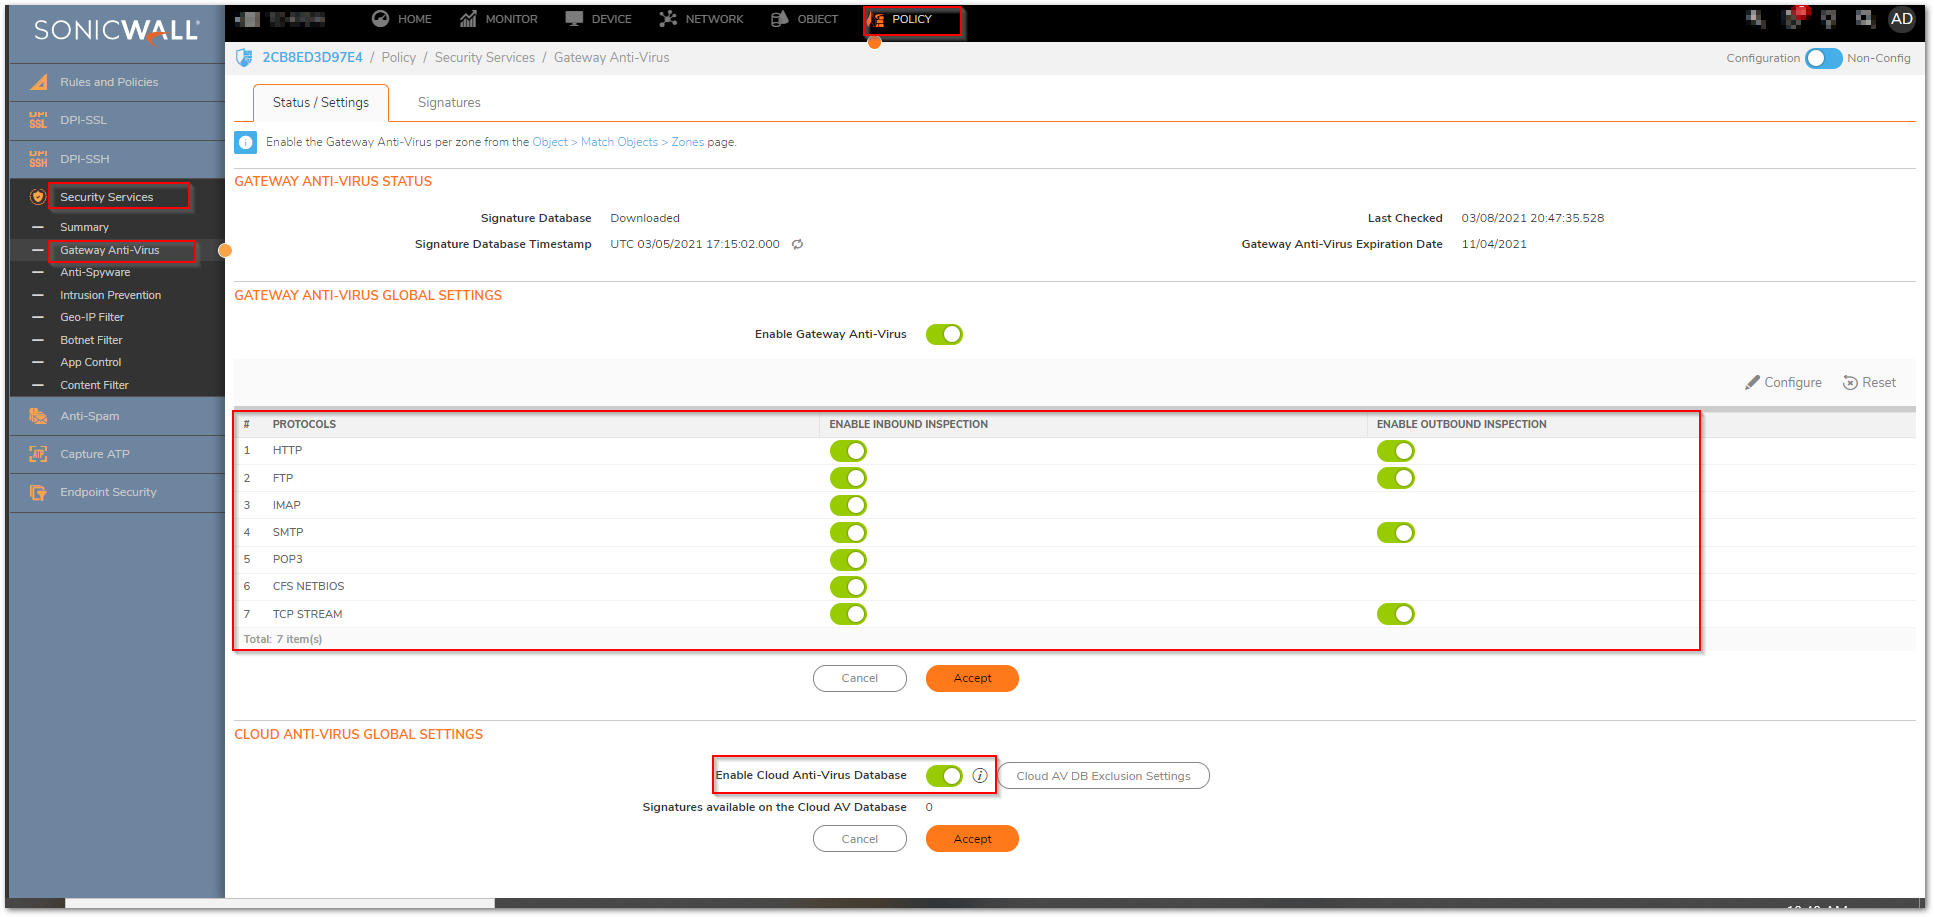Expand the DPI-SSH sidebar section
The image size is (1934, 917).
[x=117, y=159]
